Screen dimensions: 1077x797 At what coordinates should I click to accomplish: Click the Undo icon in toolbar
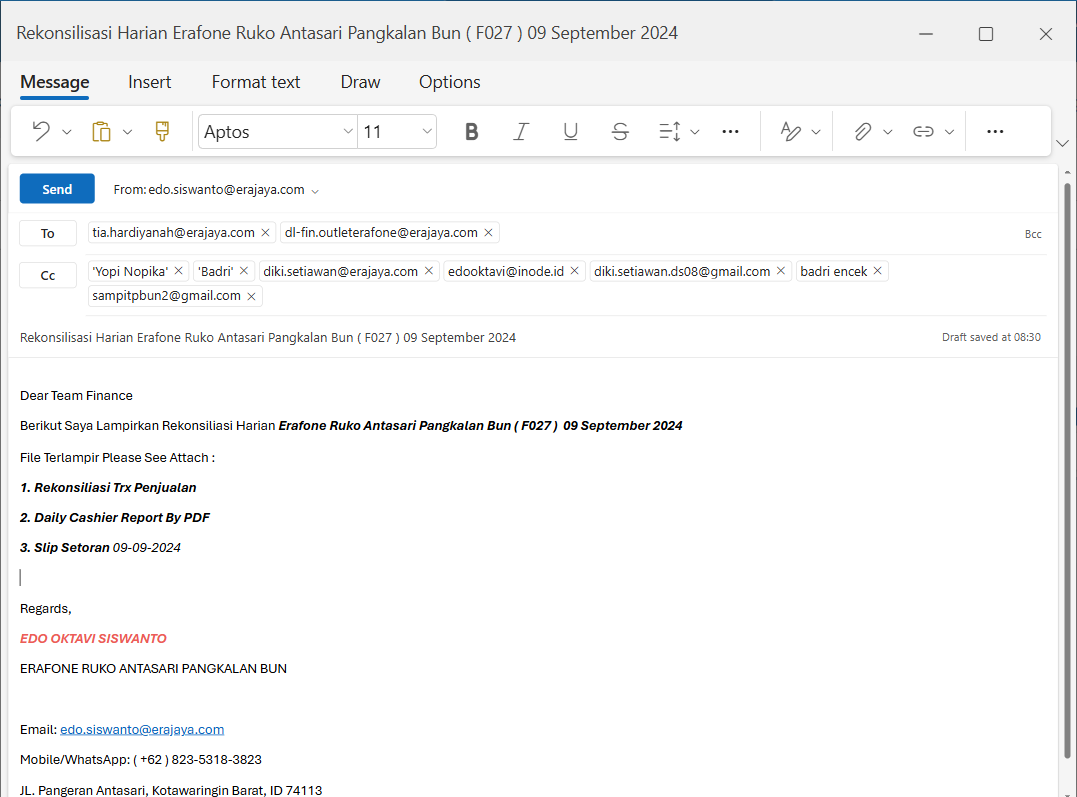41,131
